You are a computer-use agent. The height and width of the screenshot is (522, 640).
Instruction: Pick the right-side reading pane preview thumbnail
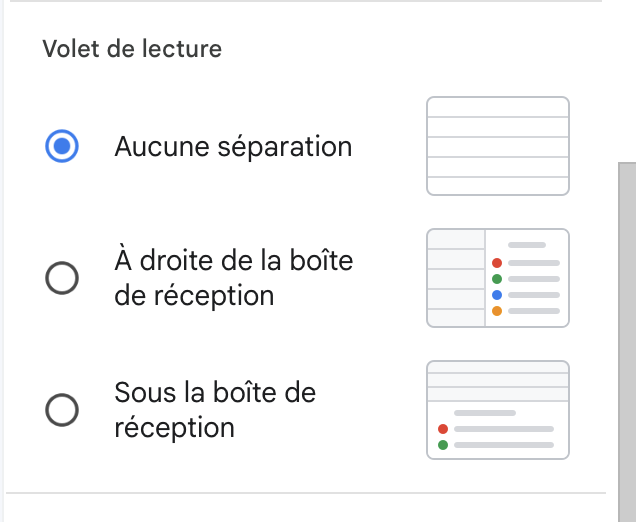tap(498, 278)
